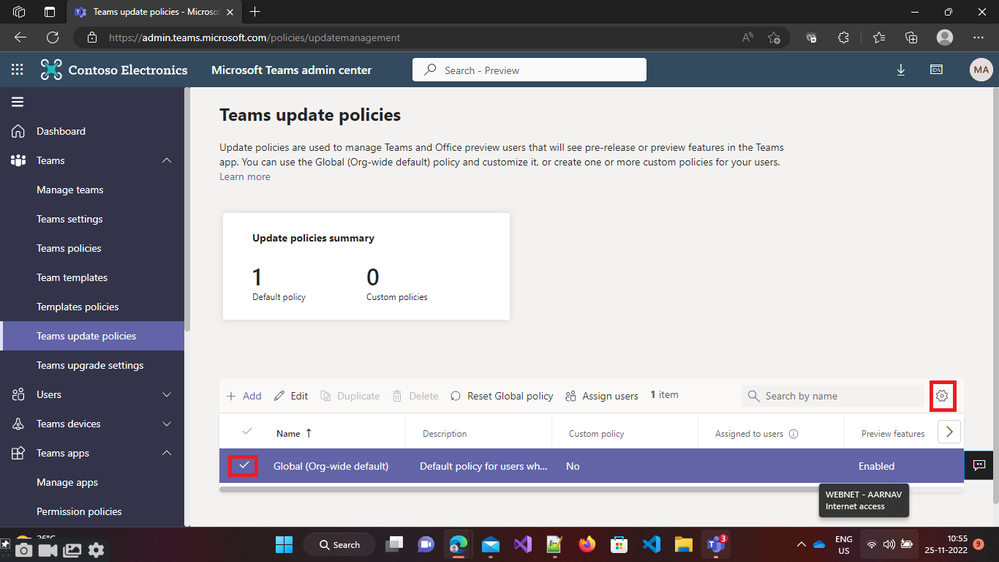The image size is (999, 562).
Task: Click the browser back arrow
Action: tap(20, 38)
